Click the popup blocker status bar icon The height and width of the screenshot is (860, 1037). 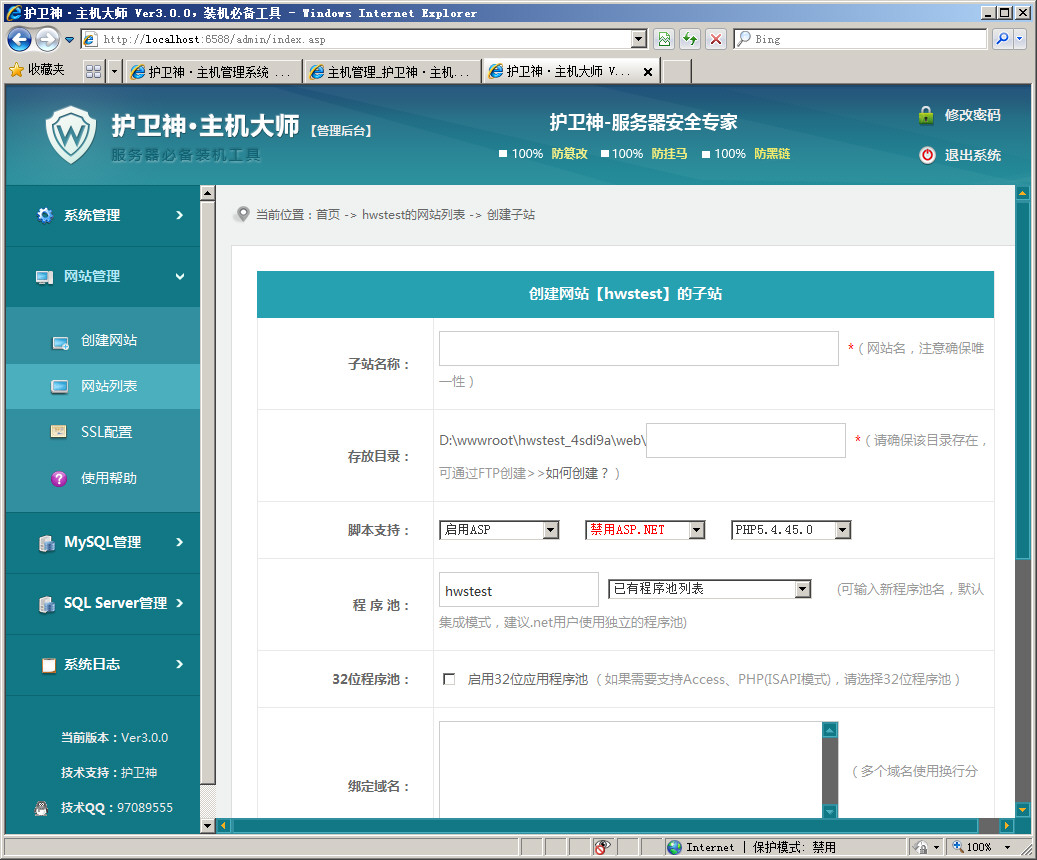click(602, 847)
